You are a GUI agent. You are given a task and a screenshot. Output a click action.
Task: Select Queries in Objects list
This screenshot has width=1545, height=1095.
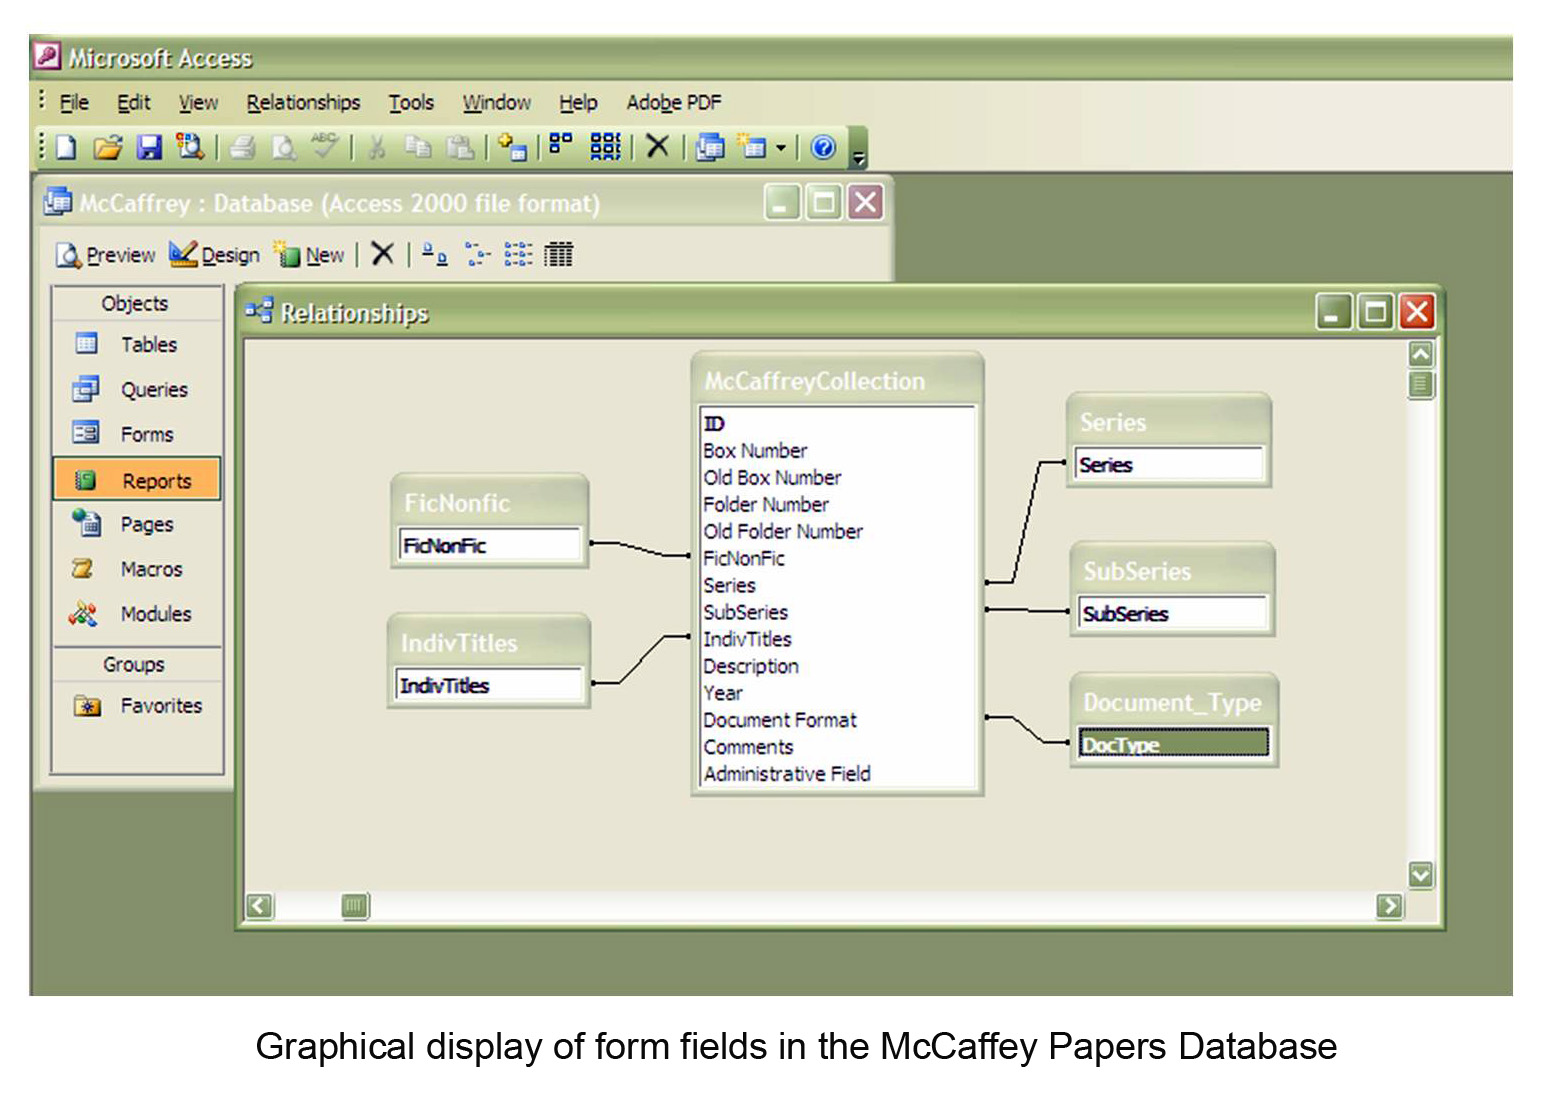pos(136,389)
